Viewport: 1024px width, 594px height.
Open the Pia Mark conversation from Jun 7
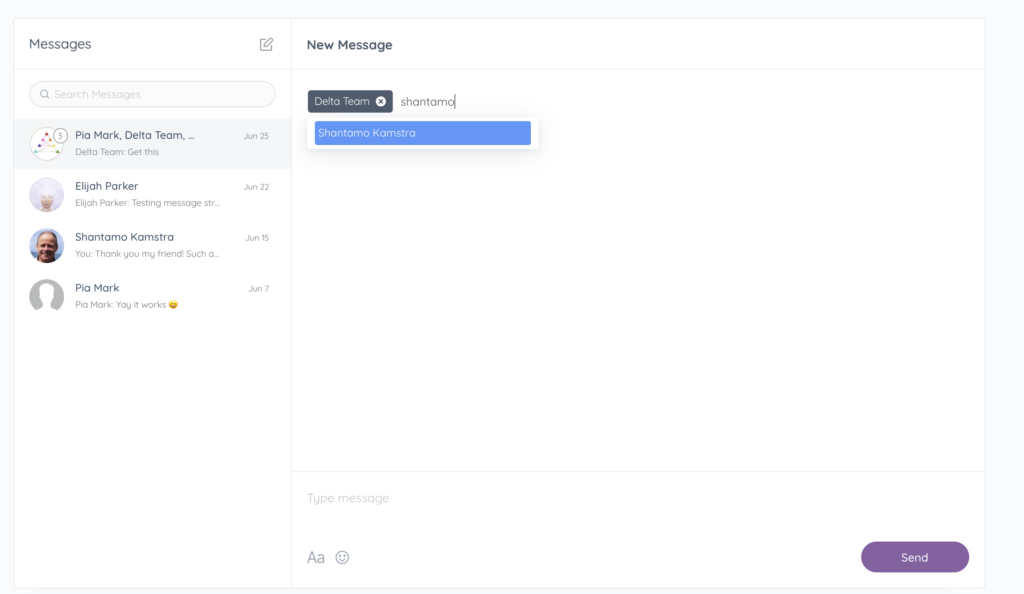coord(152,296)
